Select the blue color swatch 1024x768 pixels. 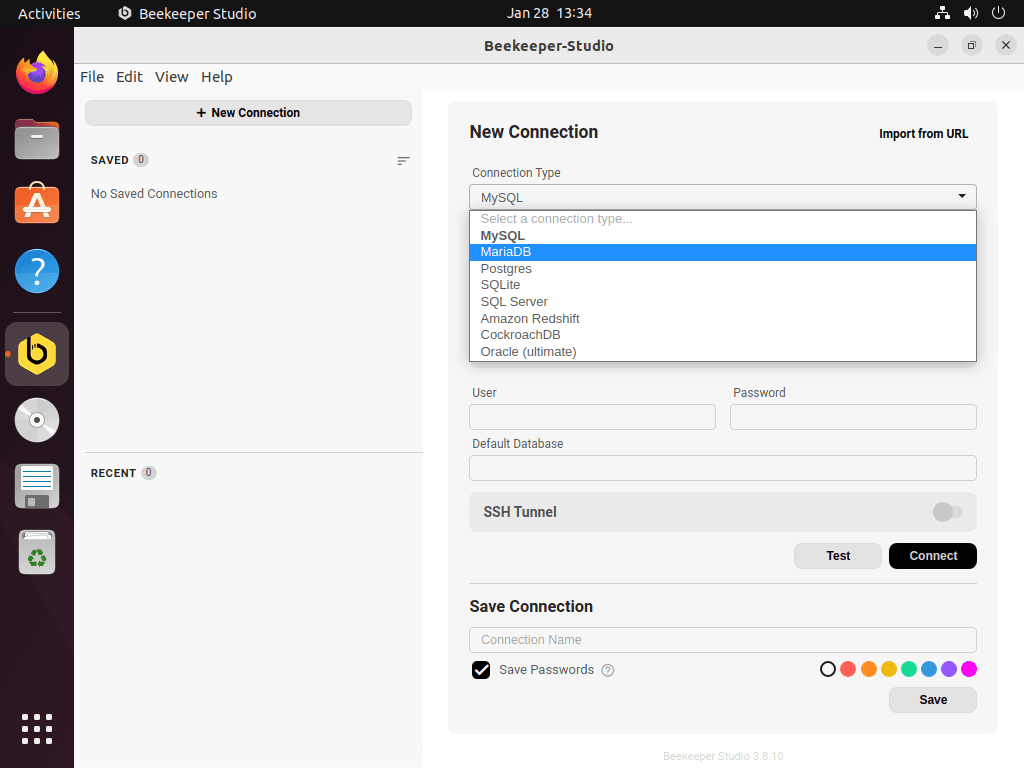(x=929, y=669)
